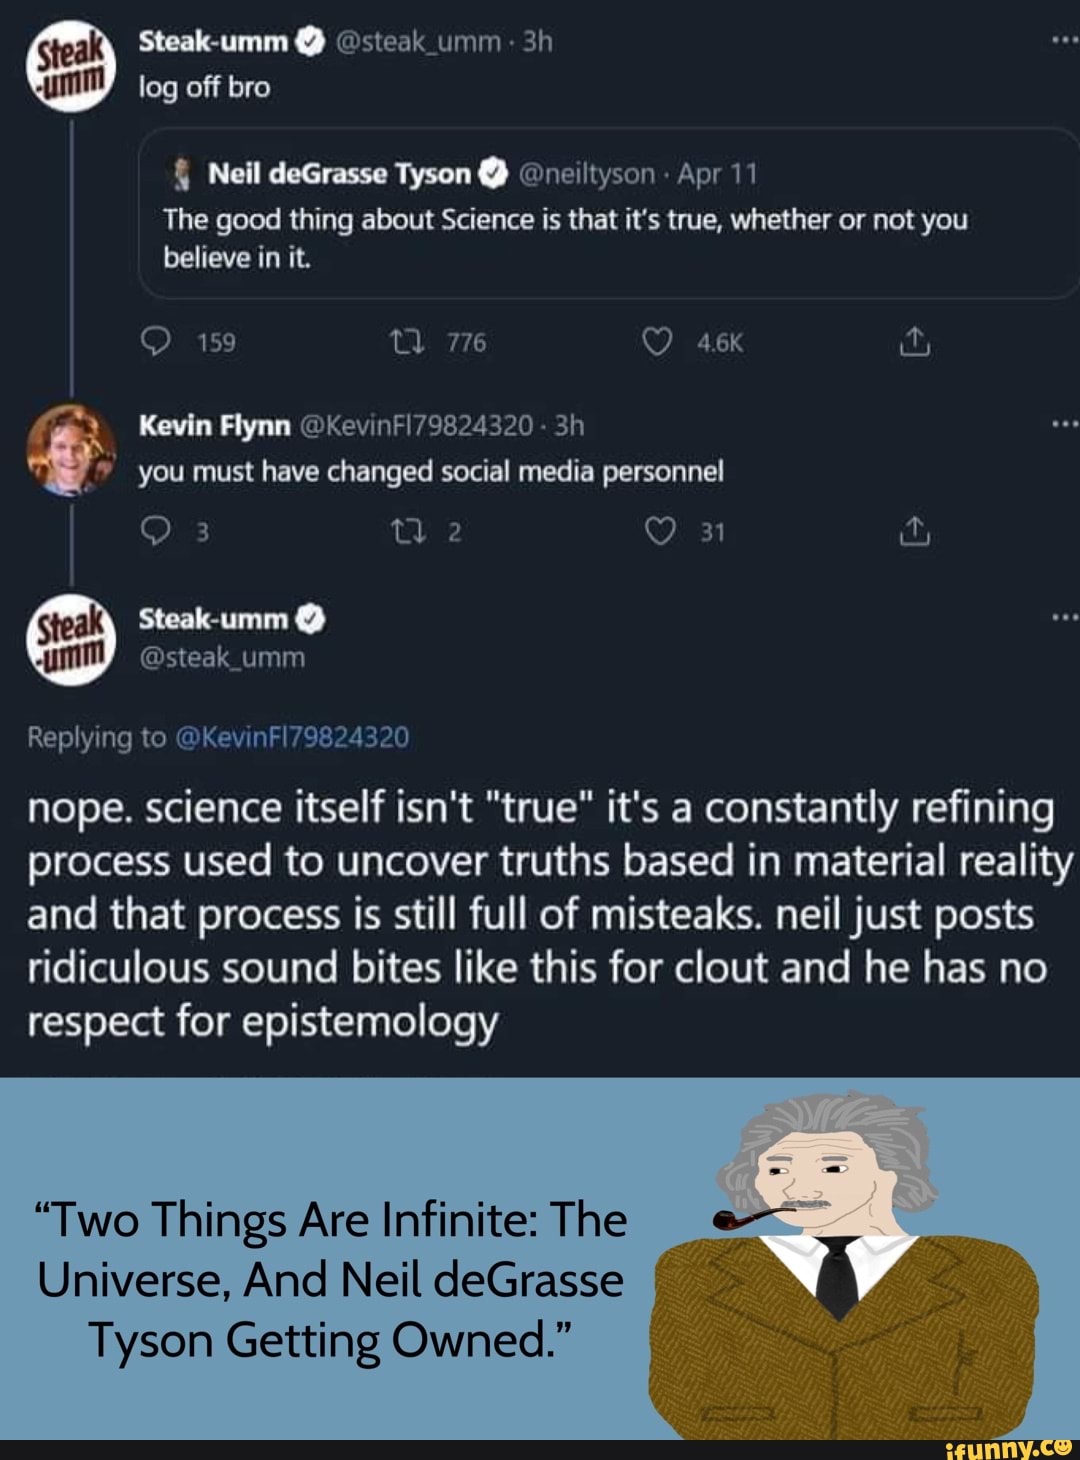
Task: Open the @KevinFl79824320 mention link
Action: (x=292, y=738)
